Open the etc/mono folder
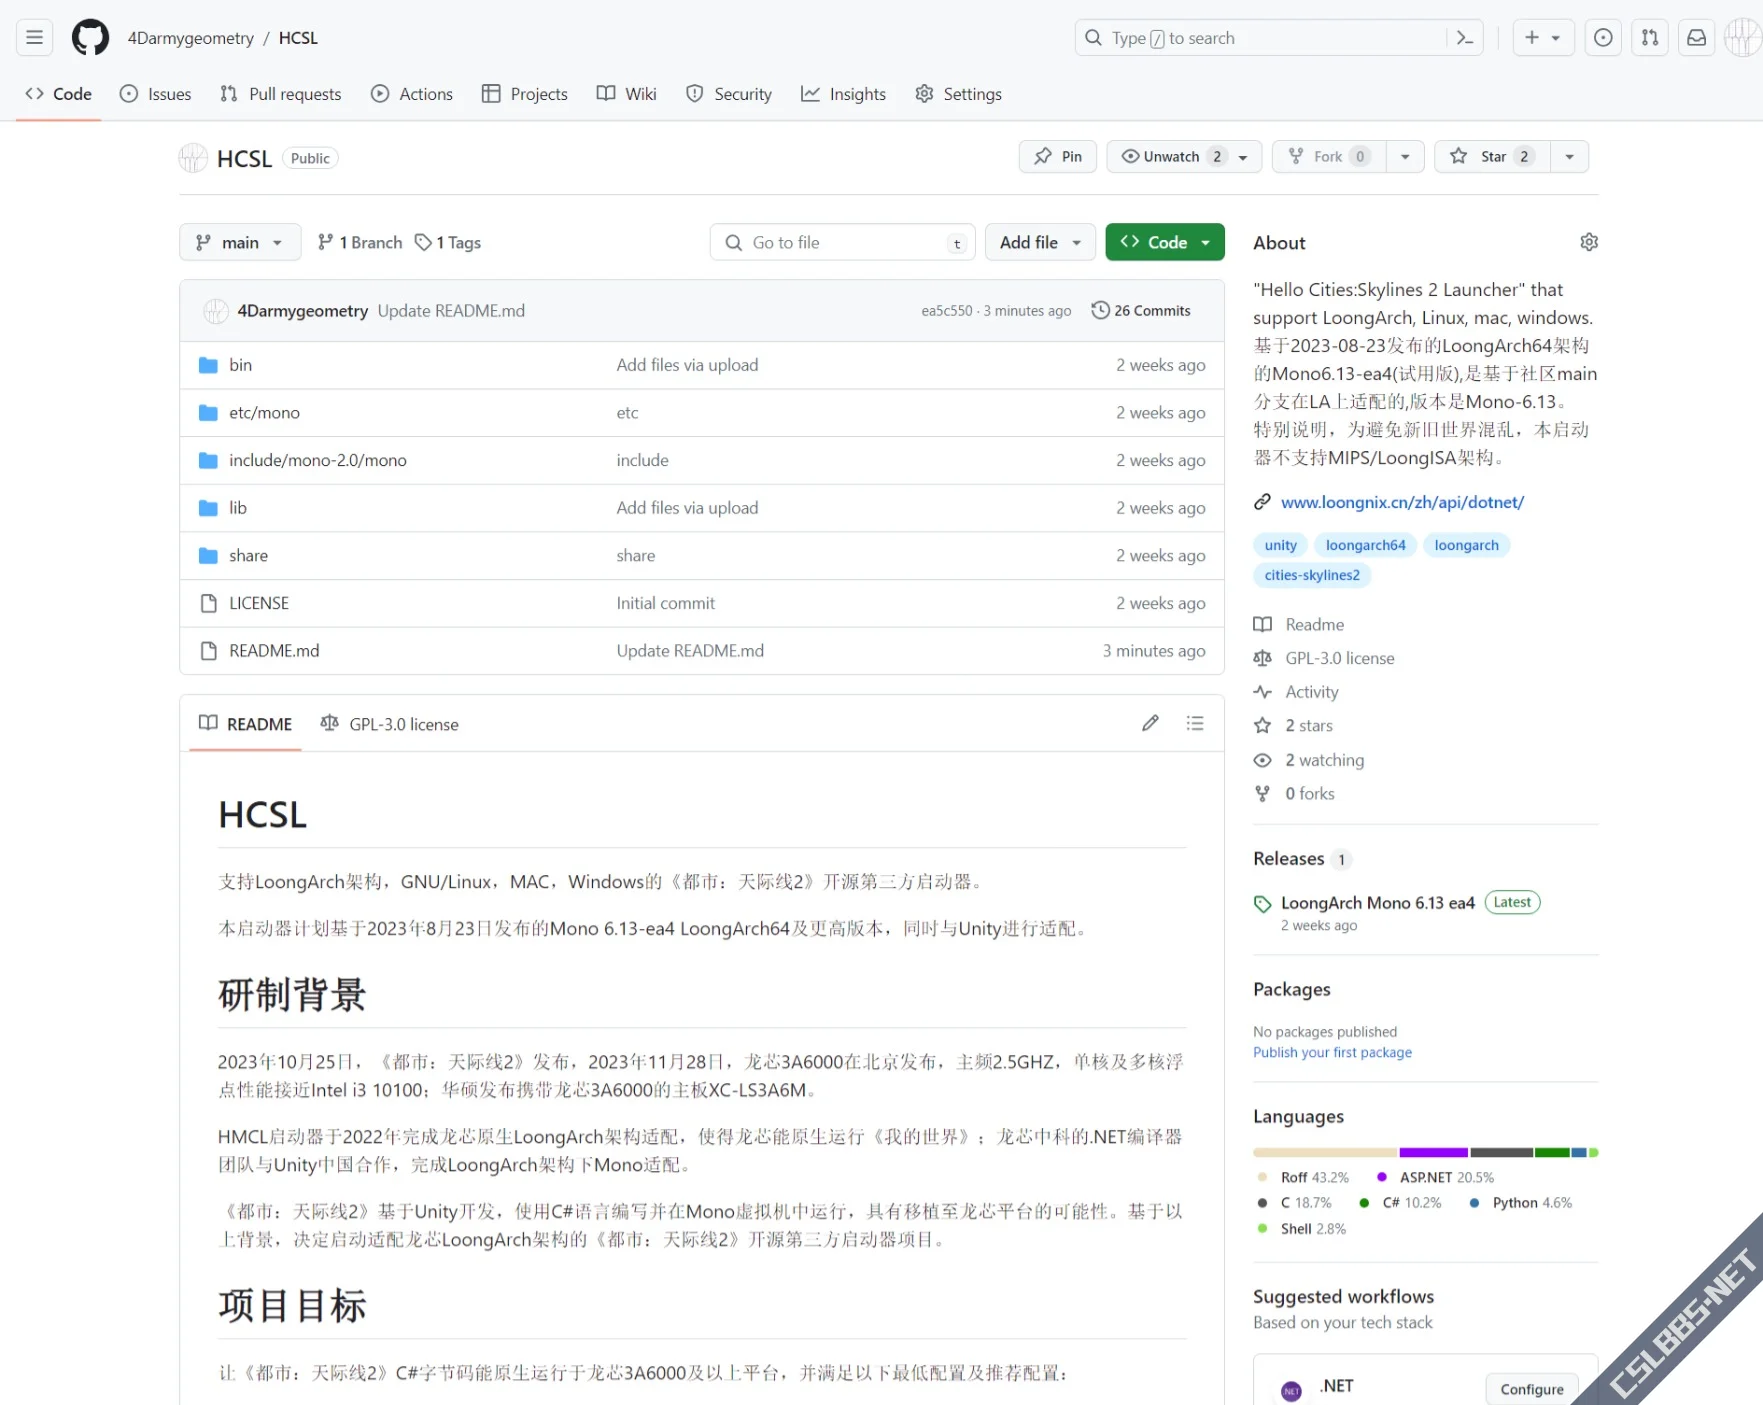This screenshot has height=1405, width=1763. coord(264,413)
